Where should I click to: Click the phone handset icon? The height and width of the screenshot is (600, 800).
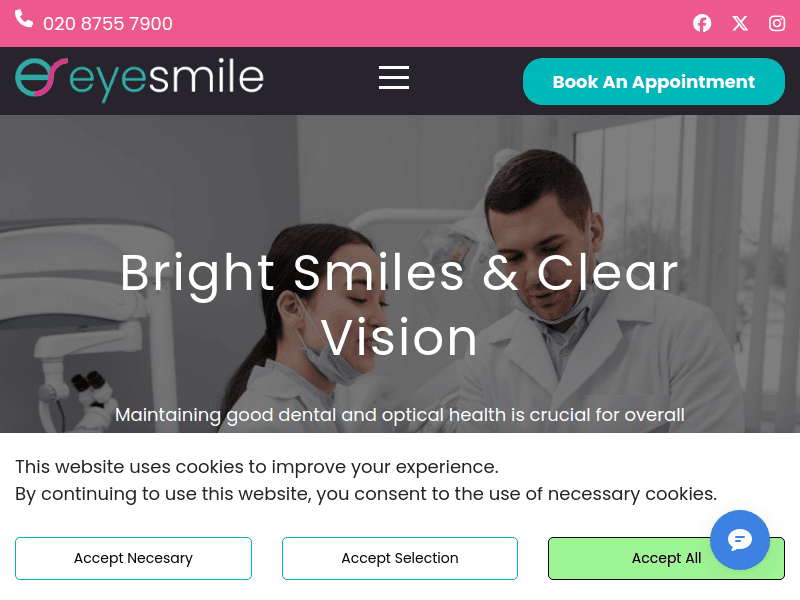(23, 19)
